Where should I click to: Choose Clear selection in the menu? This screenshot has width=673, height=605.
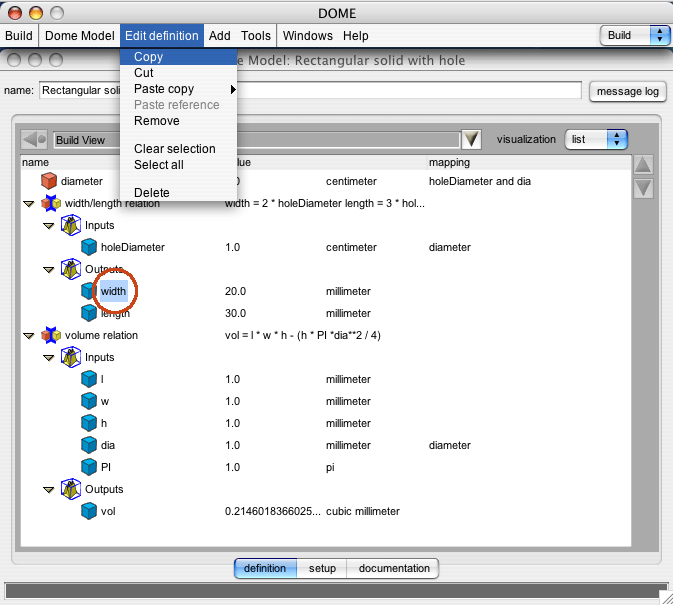(x=179, y=149)
